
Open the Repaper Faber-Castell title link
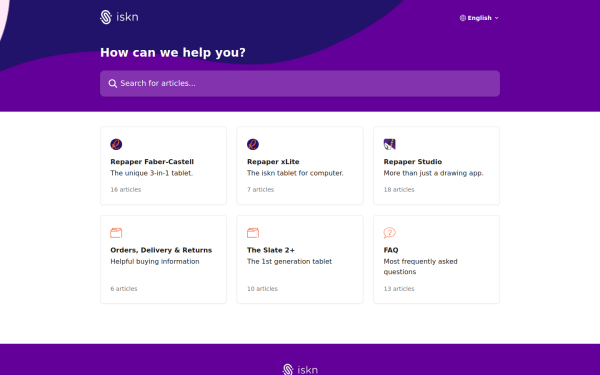click(152, 162)
